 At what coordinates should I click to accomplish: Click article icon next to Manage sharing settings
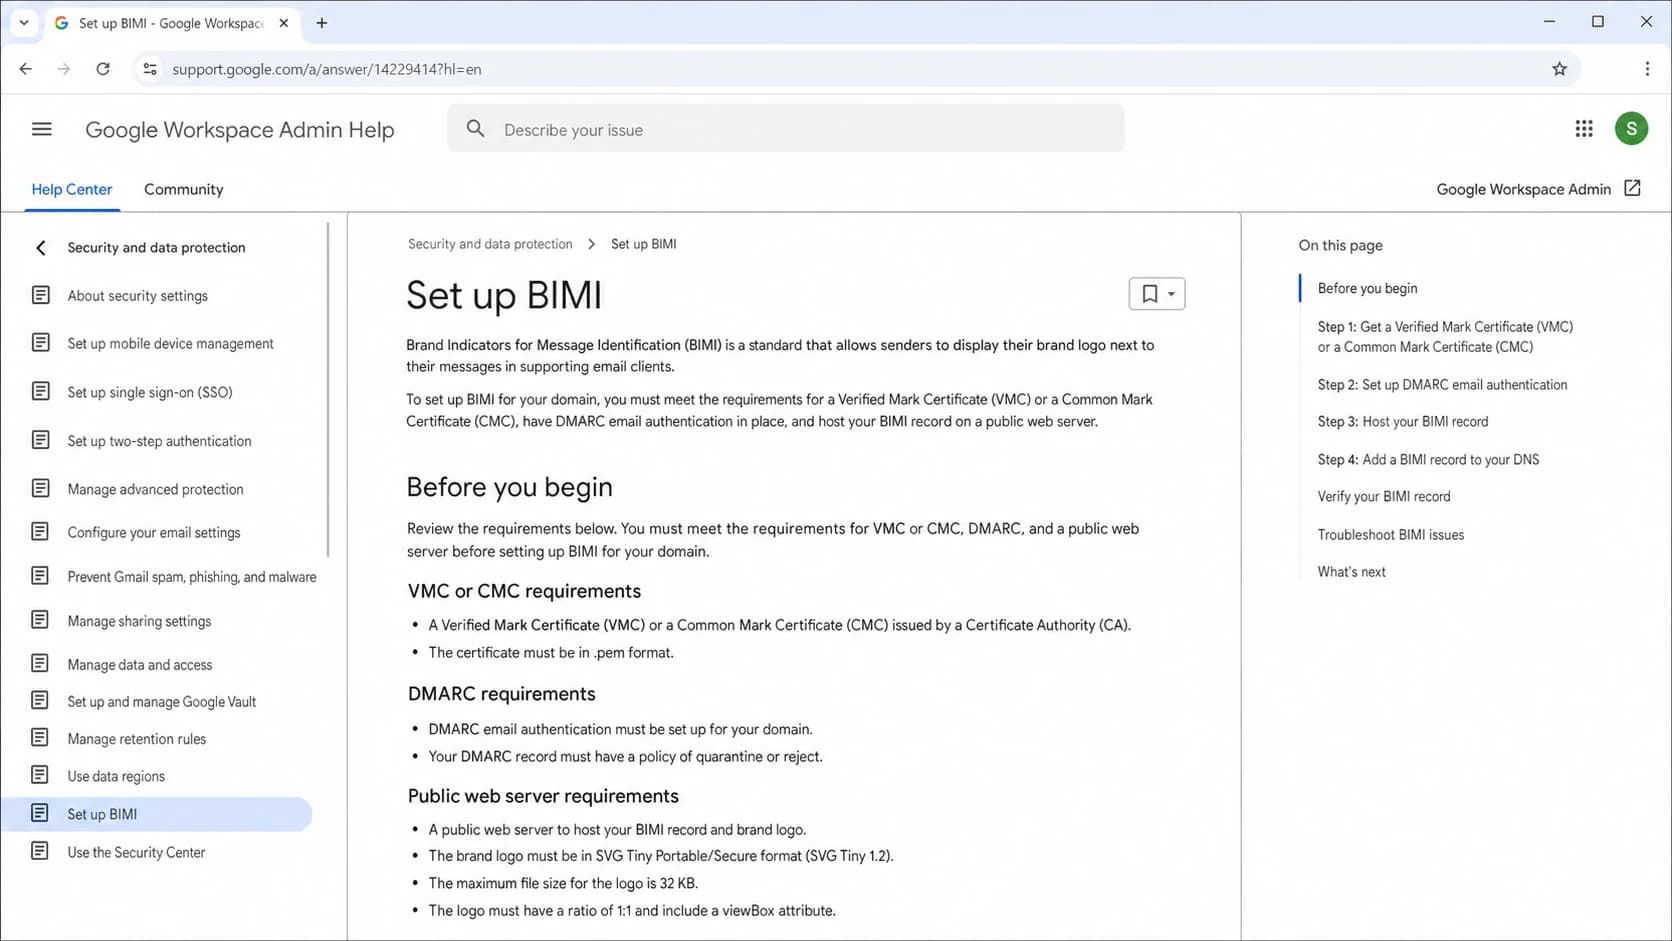click(40, 620)
